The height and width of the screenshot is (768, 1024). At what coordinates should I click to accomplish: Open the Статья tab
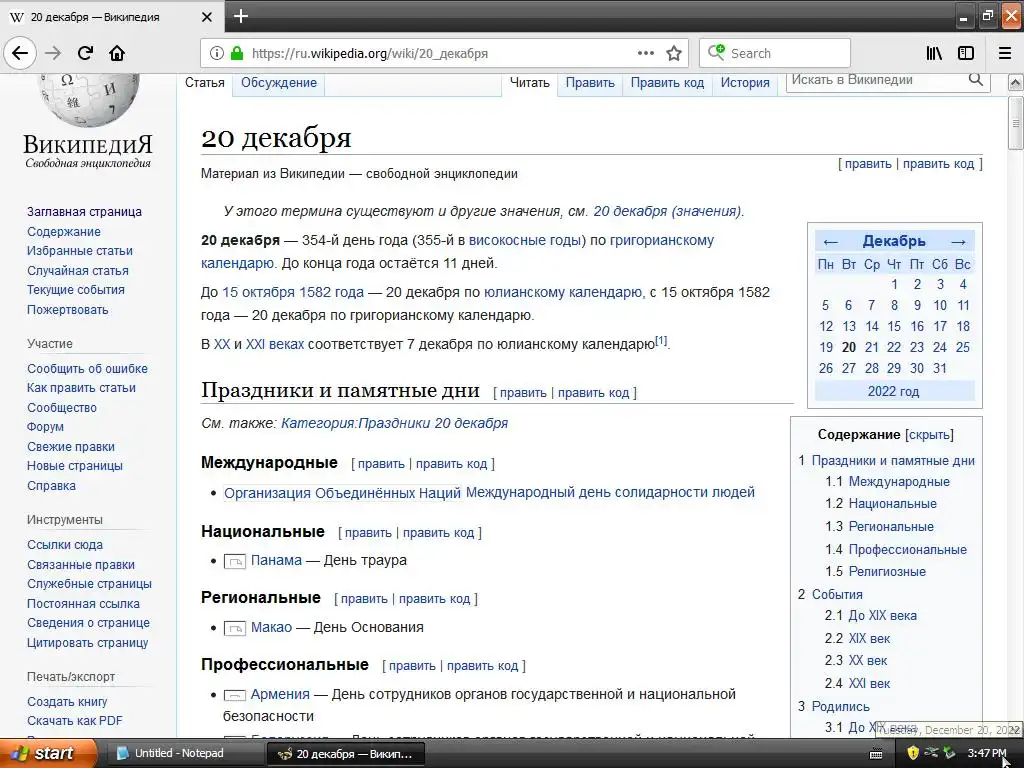(204, 82)
